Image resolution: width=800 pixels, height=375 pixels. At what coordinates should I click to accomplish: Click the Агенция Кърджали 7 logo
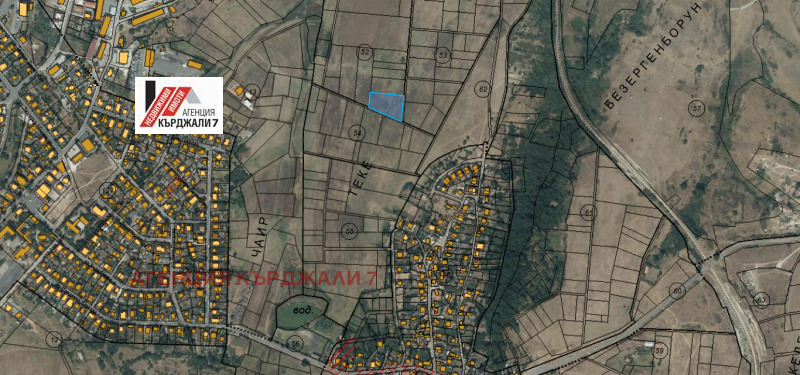click(179, 105)
